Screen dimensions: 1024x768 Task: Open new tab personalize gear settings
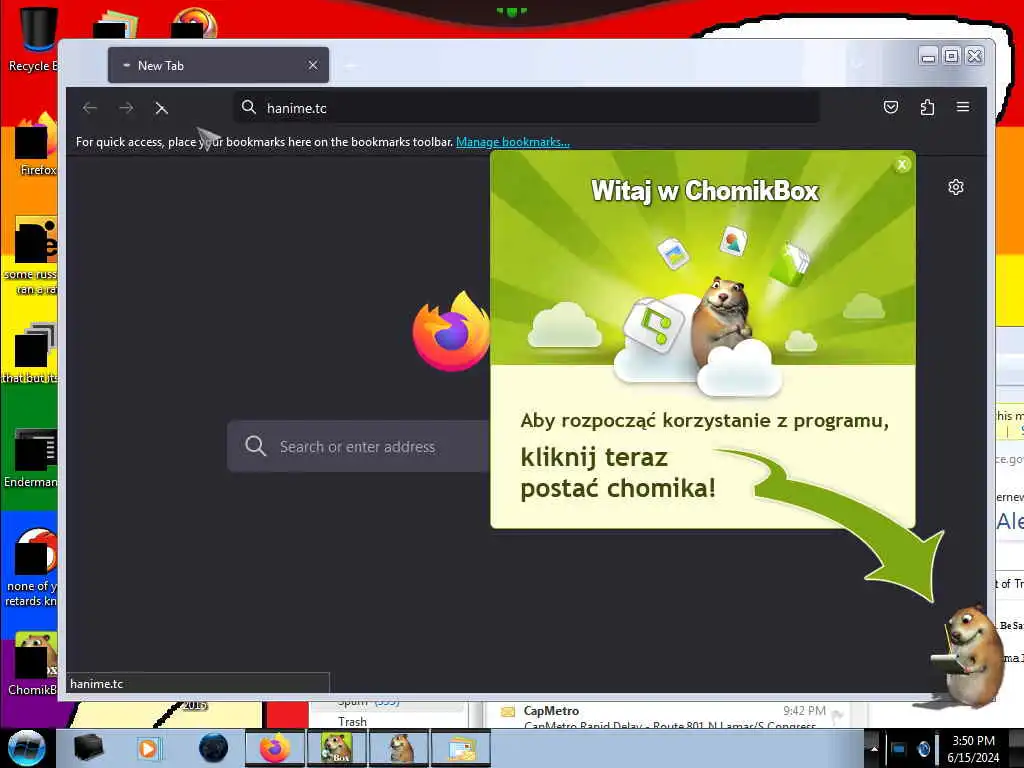(x=955, y=187)
